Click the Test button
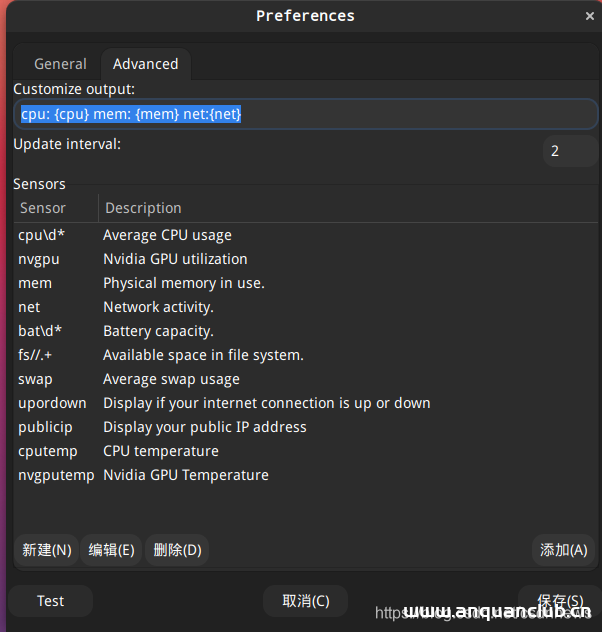 [50, 601]
